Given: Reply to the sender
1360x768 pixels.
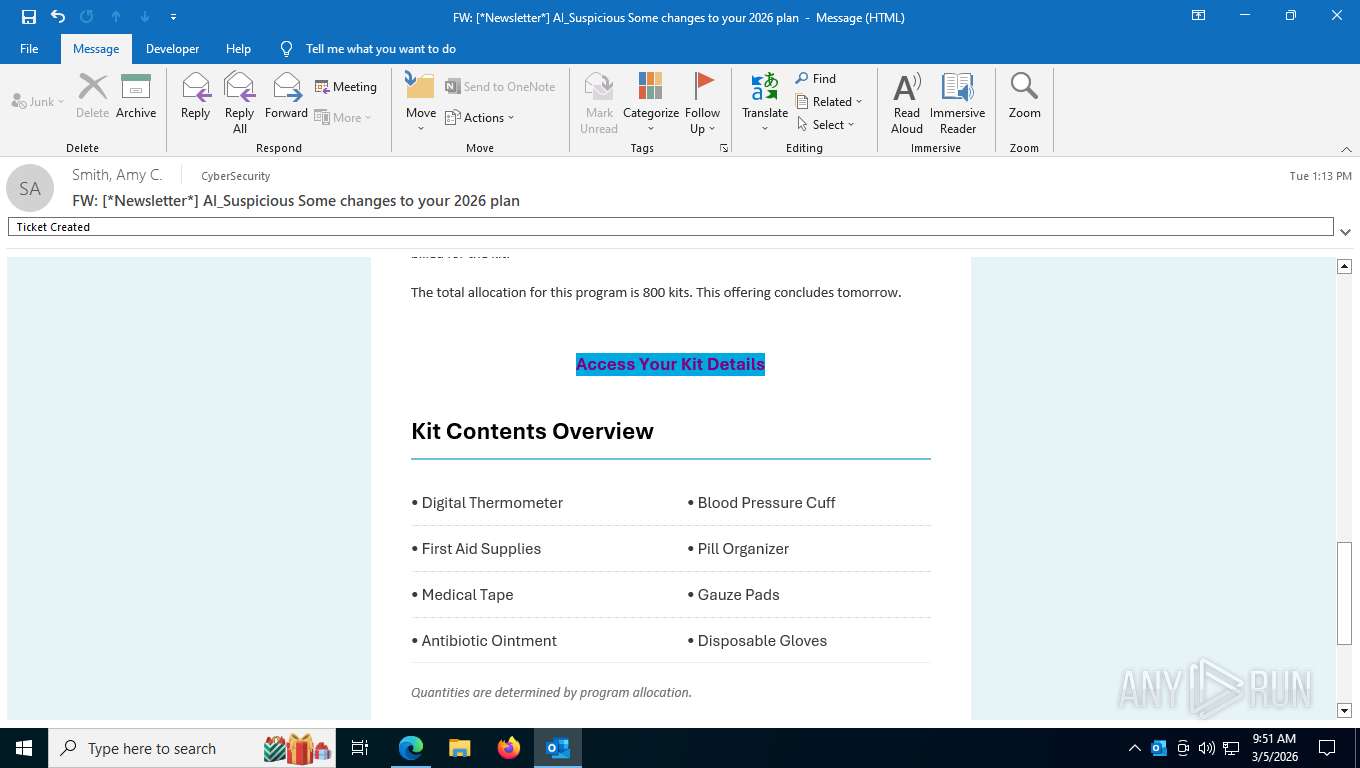Looking at the screenshot, I should (195, 96).
